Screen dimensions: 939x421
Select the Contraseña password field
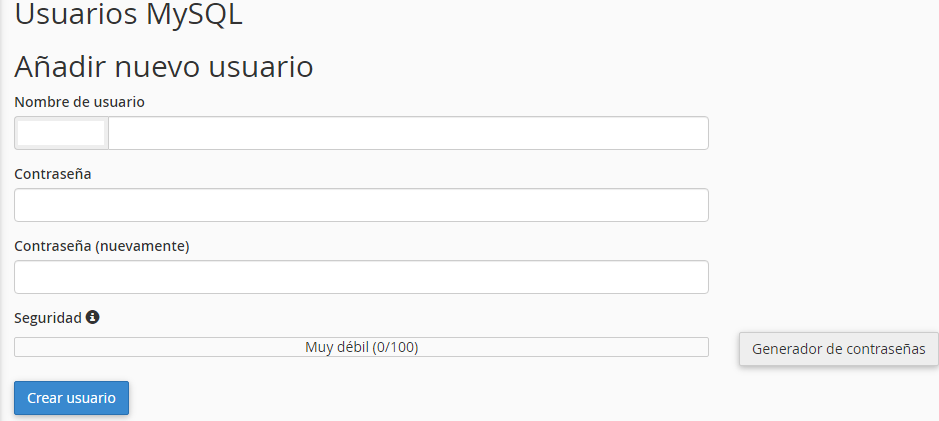(361, 205)
